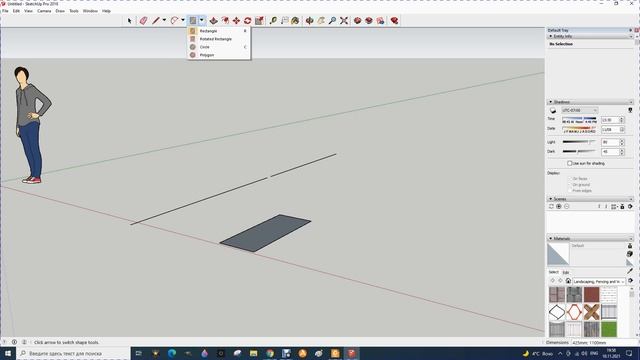This screenshot has width=640, height=360.
Task: Open Line tool variants dropdown arrow
Action: (164, 20)
